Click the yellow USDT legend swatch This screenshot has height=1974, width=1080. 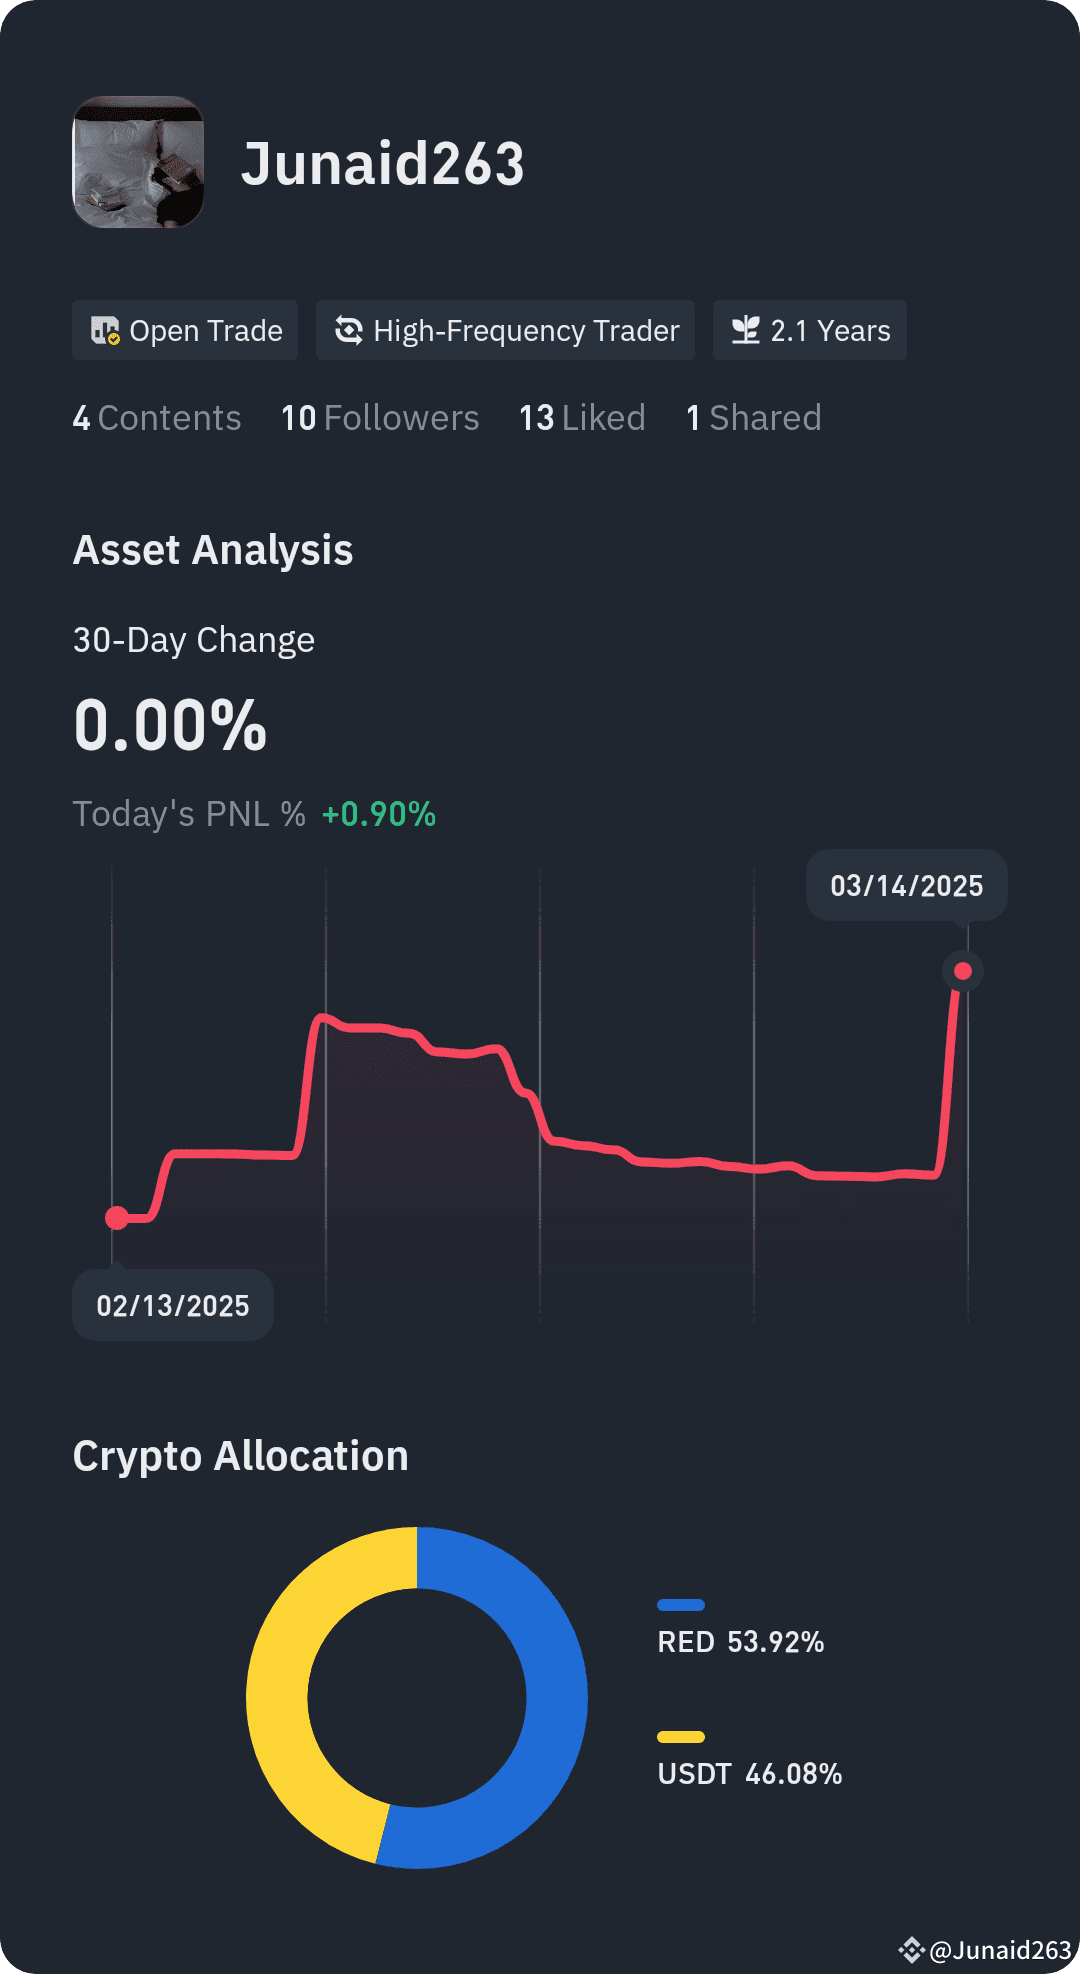tap(681, 1737)
